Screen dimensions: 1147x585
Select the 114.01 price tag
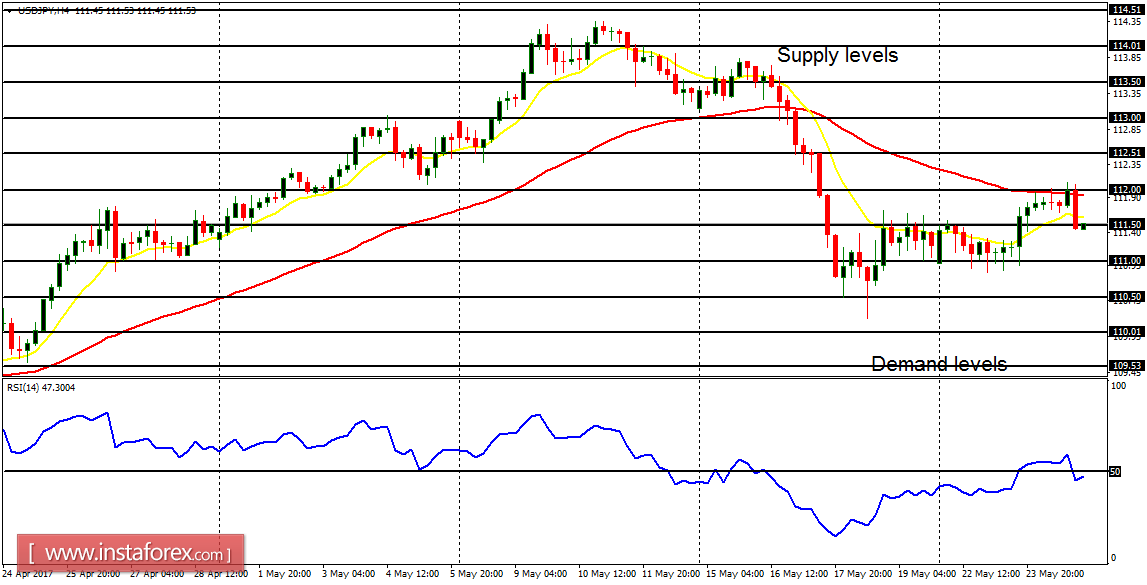[x=1128, y=44]
